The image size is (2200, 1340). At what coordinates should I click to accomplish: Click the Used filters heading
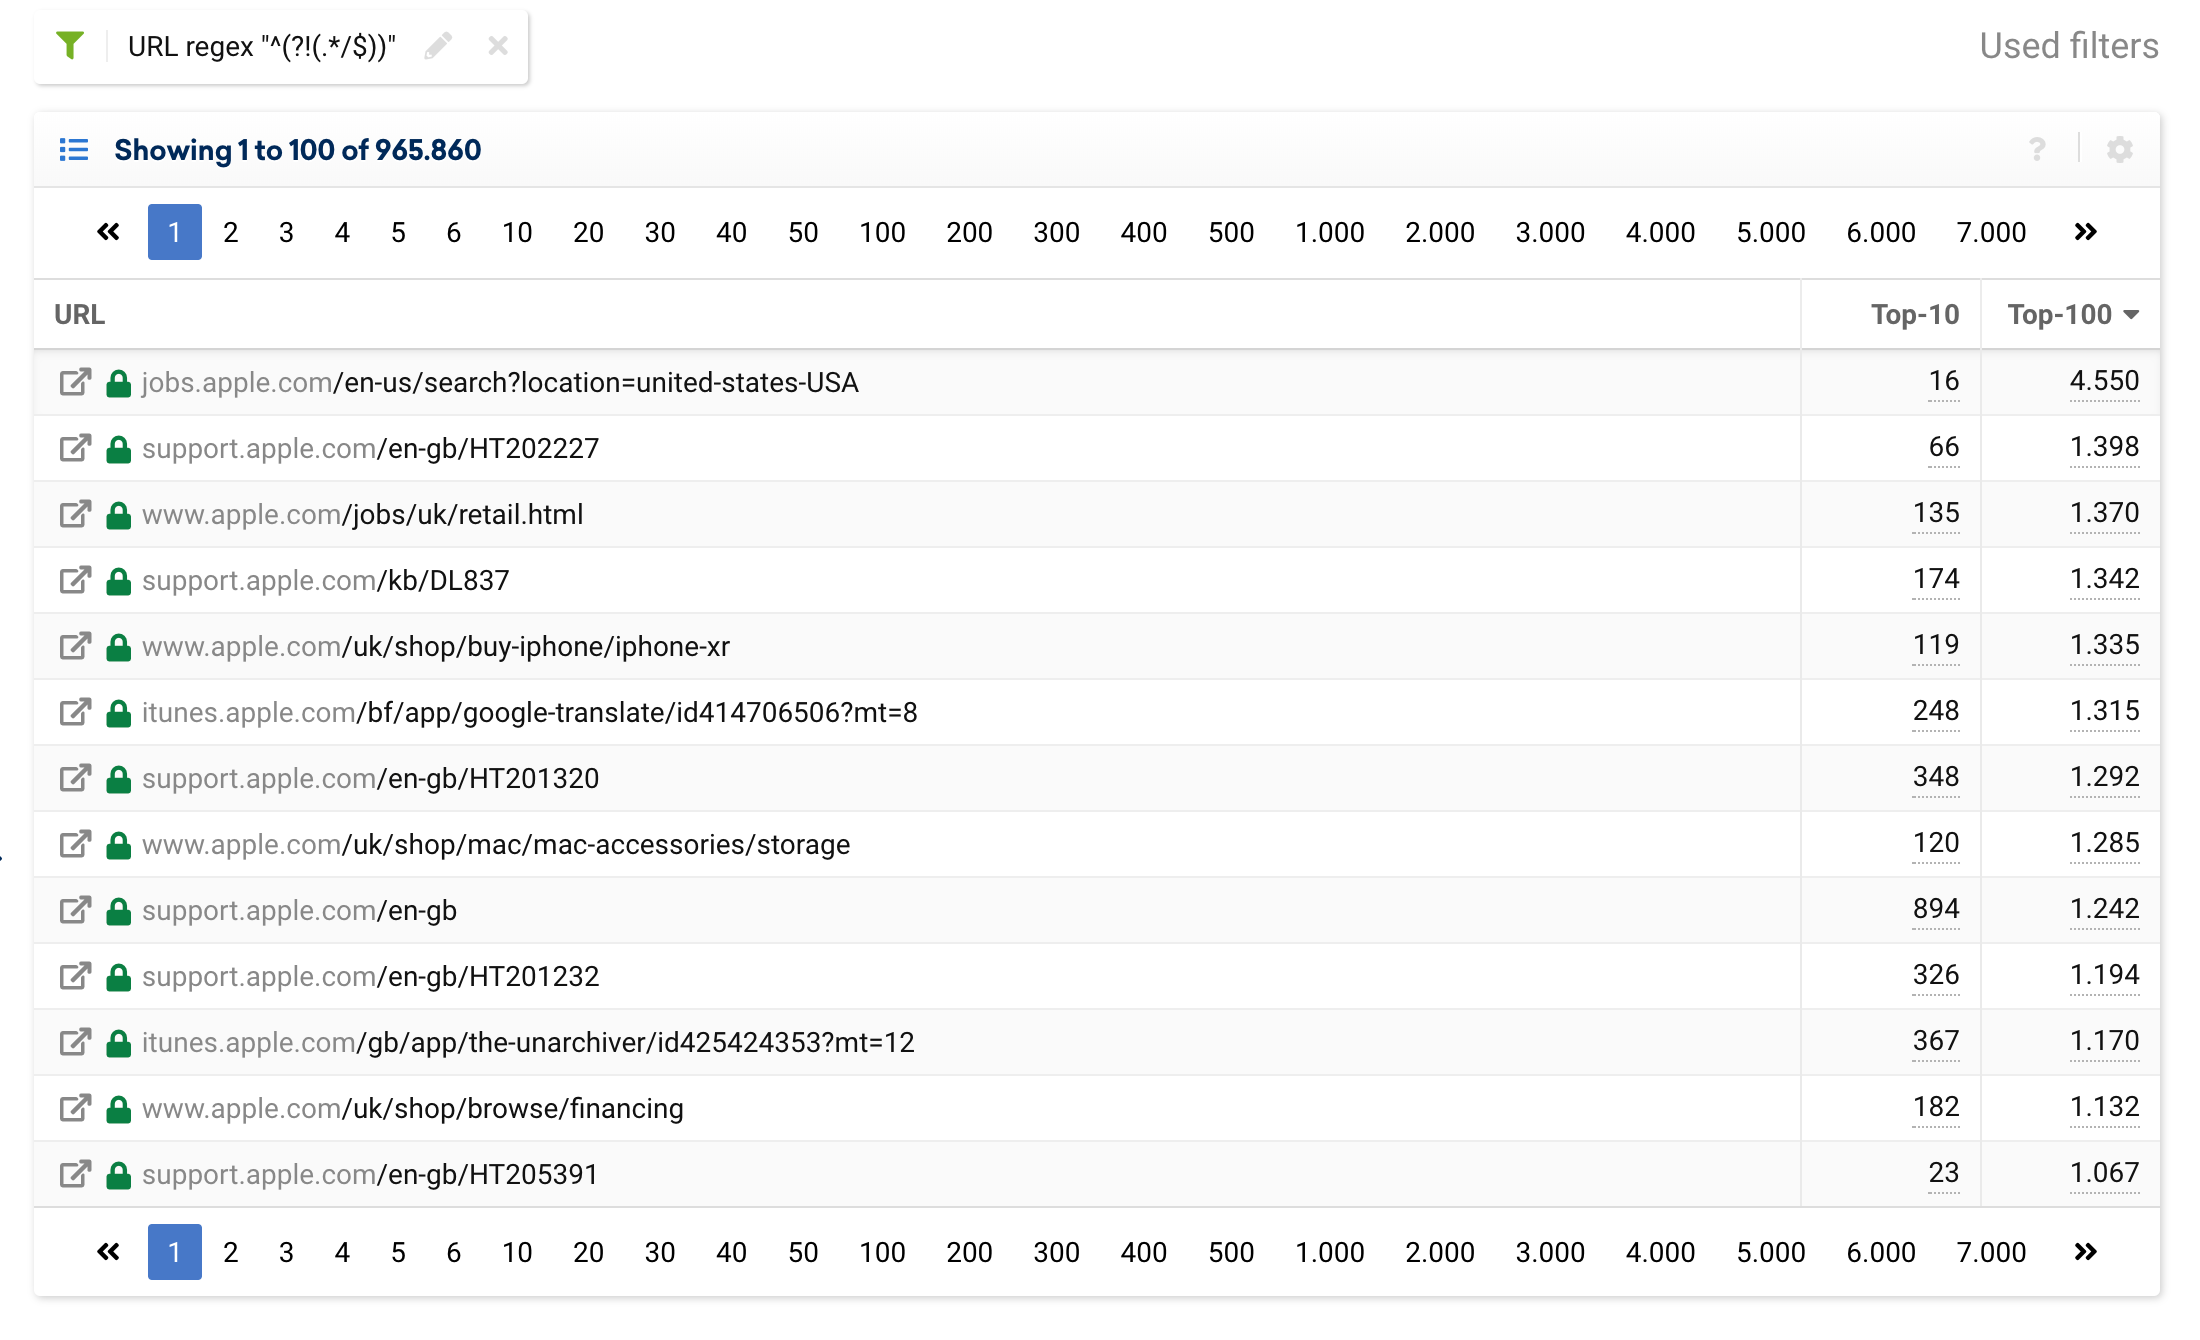(2069, 46)
